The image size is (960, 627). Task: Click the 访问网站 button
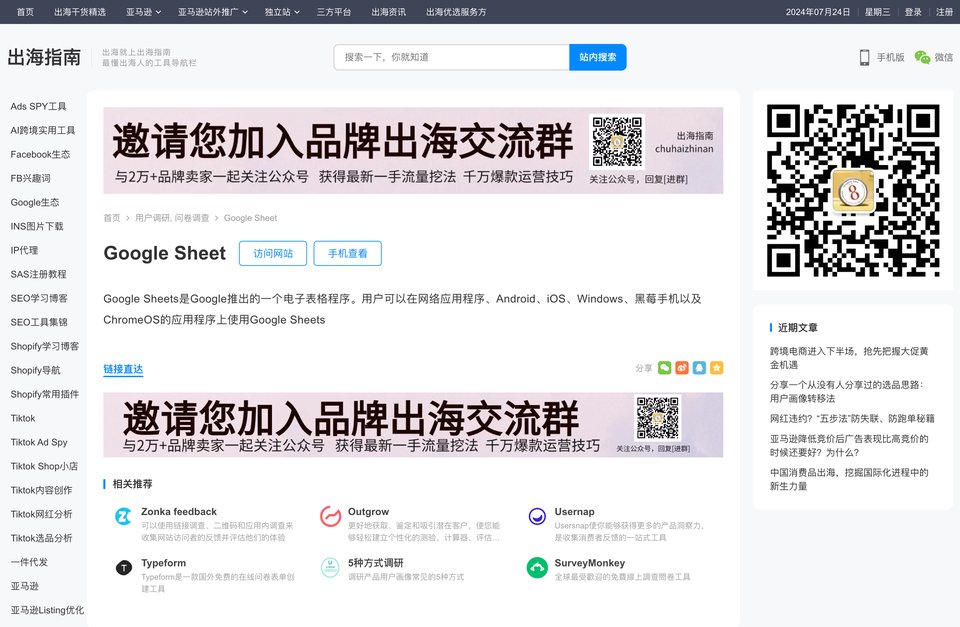272,253
